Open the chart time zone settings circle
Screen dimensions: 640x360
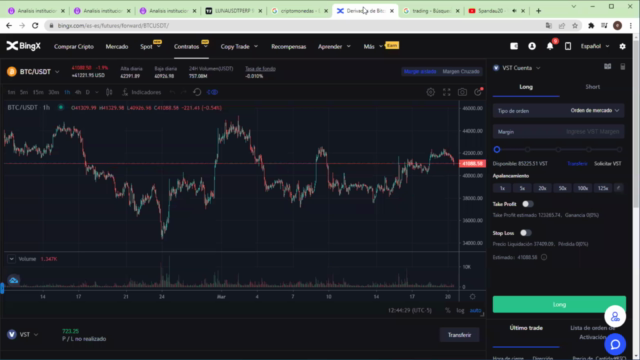coord(472,297)
